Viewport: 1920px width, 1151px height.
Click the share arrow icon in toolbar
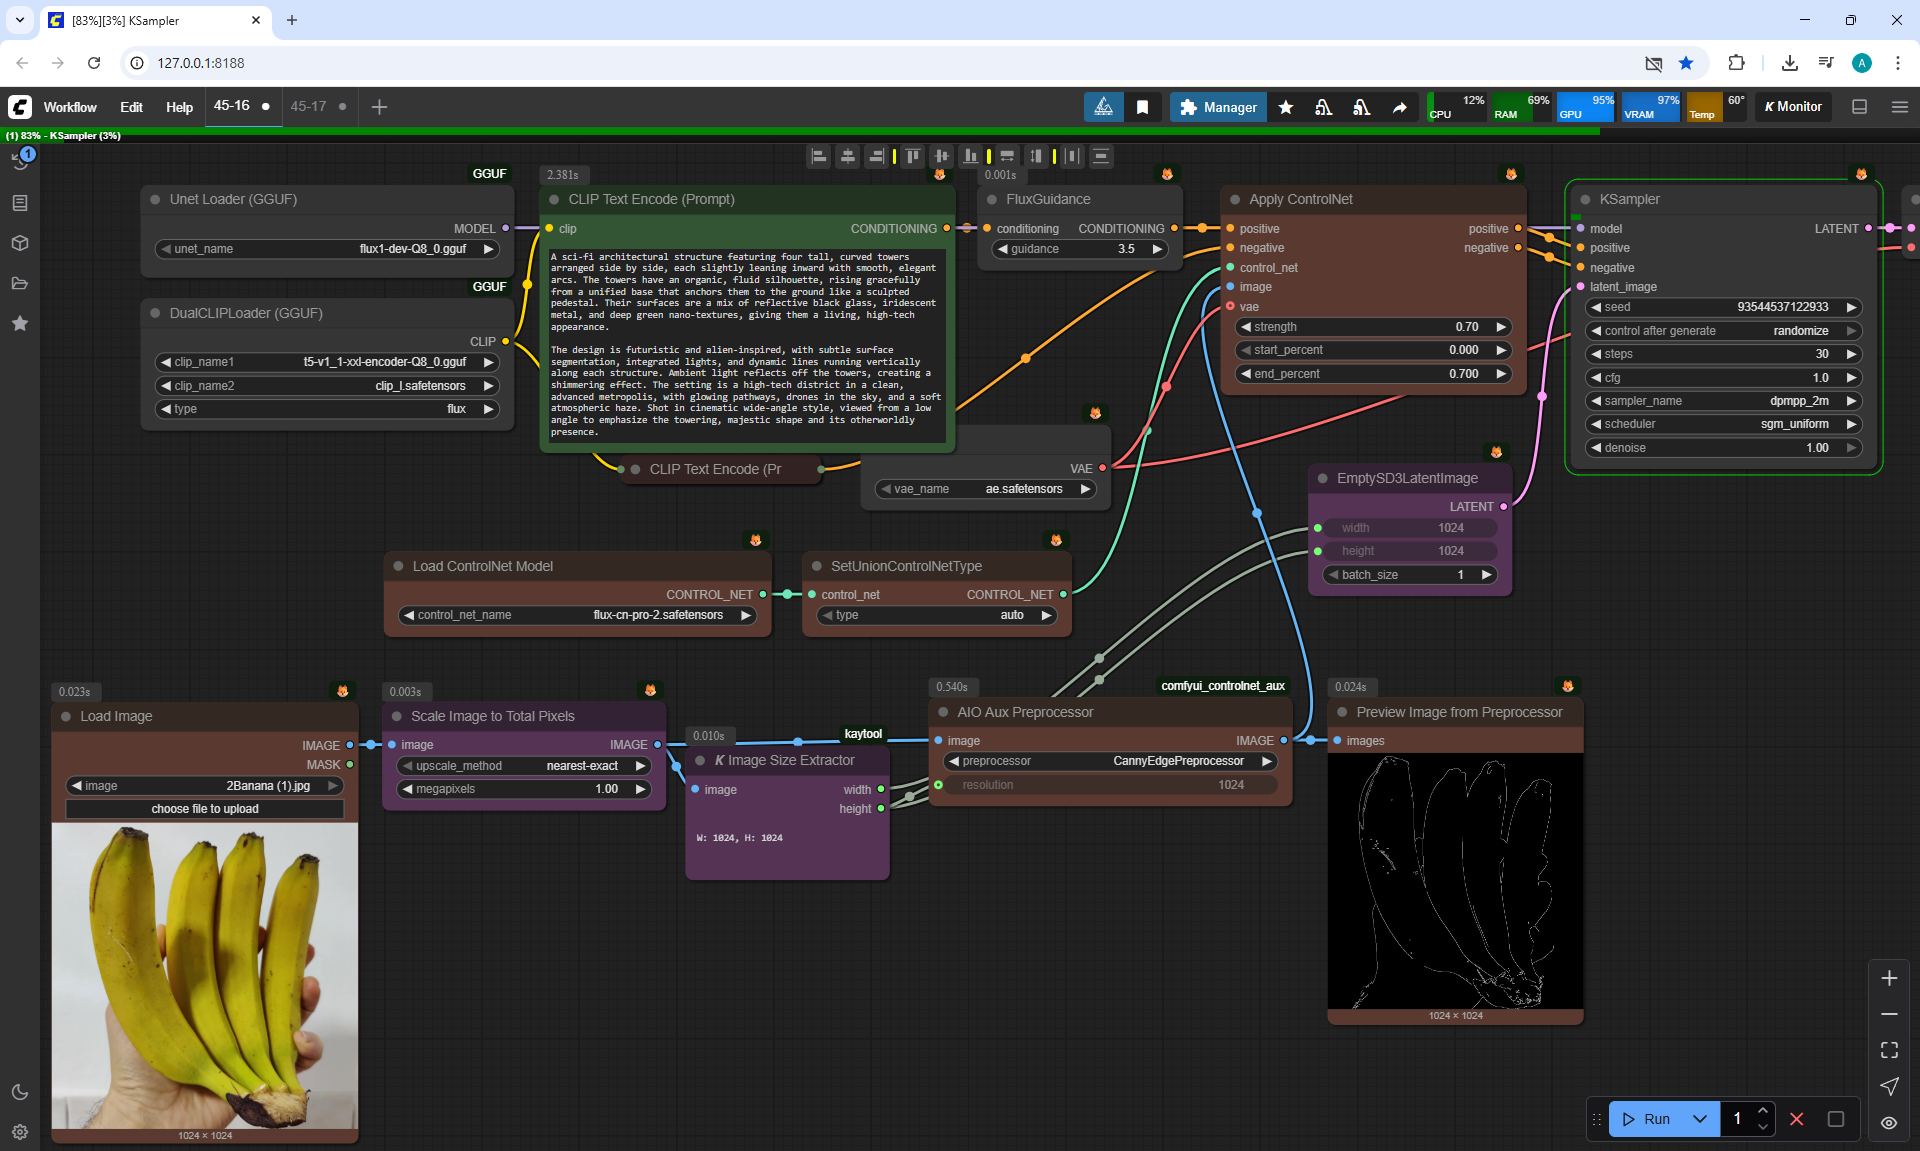click(x=1399, y=107)
